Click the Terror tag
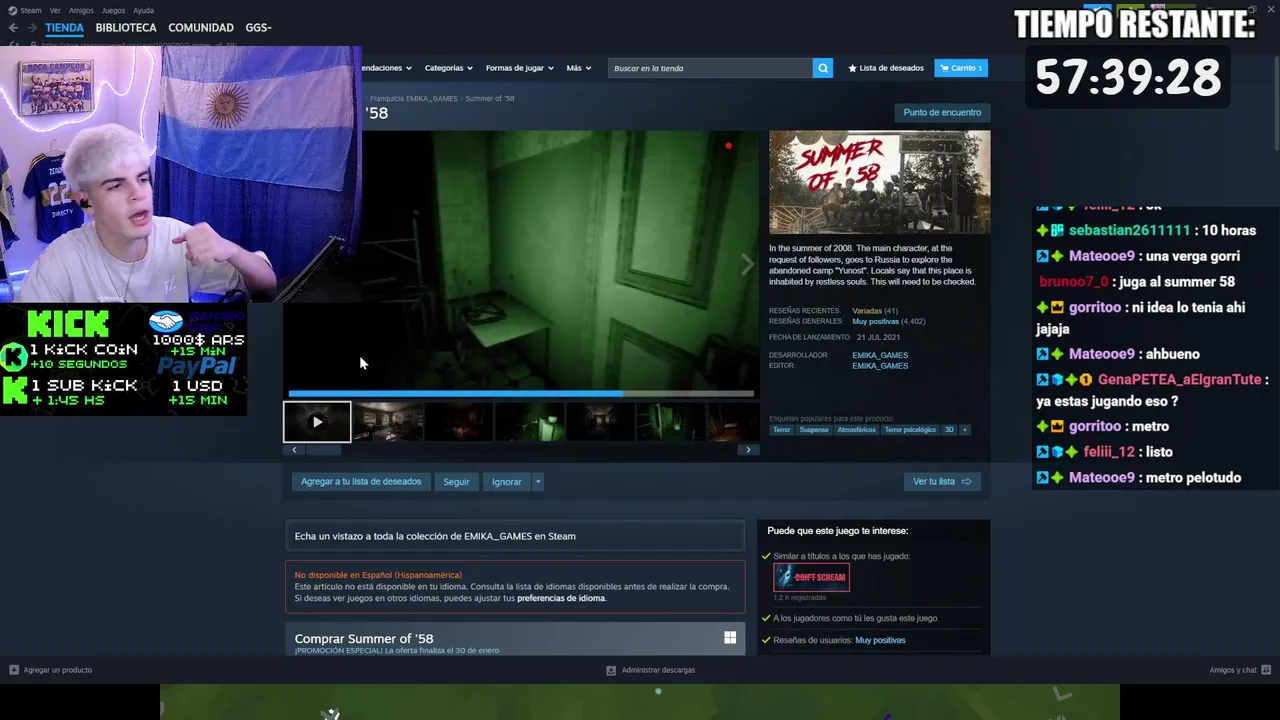 (x=782, y=430)
